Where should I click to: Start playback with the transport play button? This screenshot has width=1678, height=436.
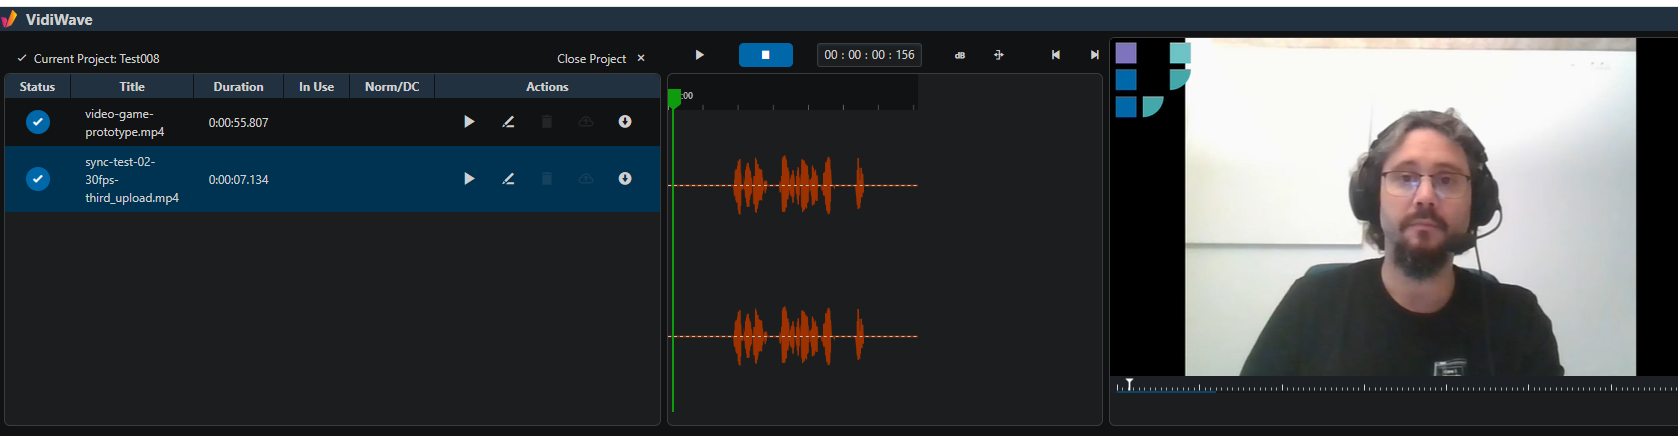pyautogui.click(x=699, y=55)
